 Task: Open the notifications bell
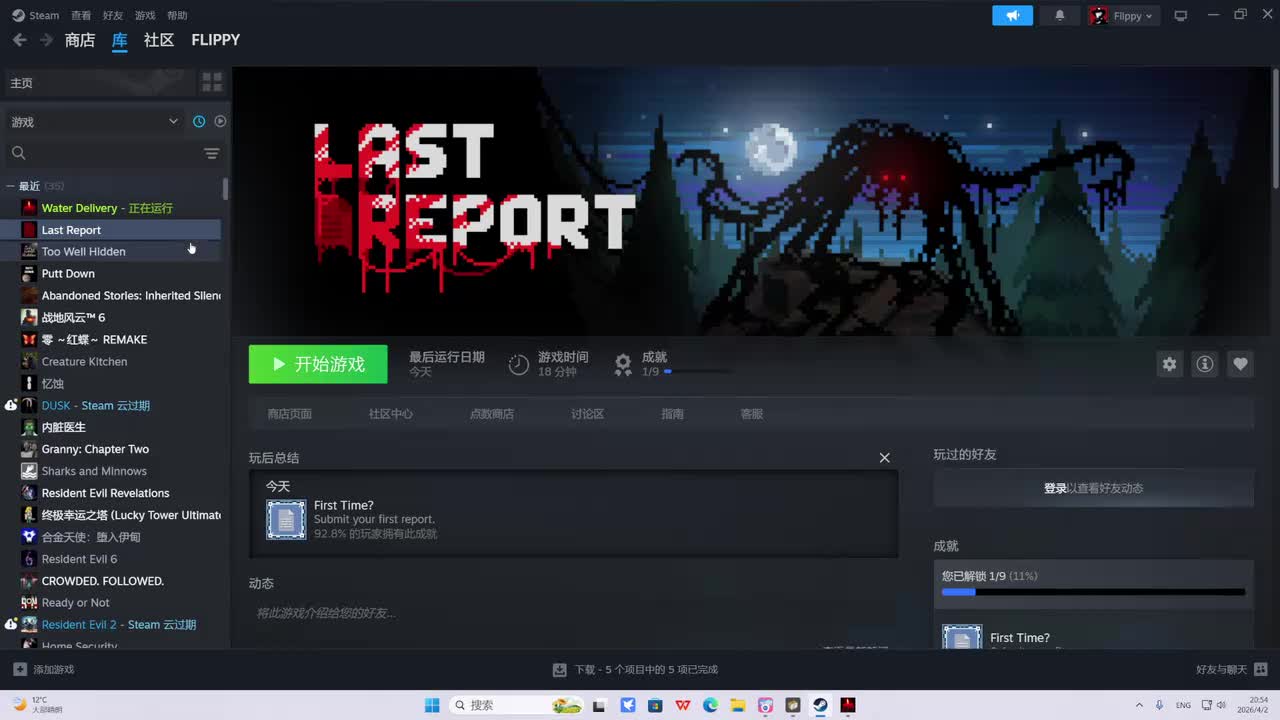(x=1060, y=15)
